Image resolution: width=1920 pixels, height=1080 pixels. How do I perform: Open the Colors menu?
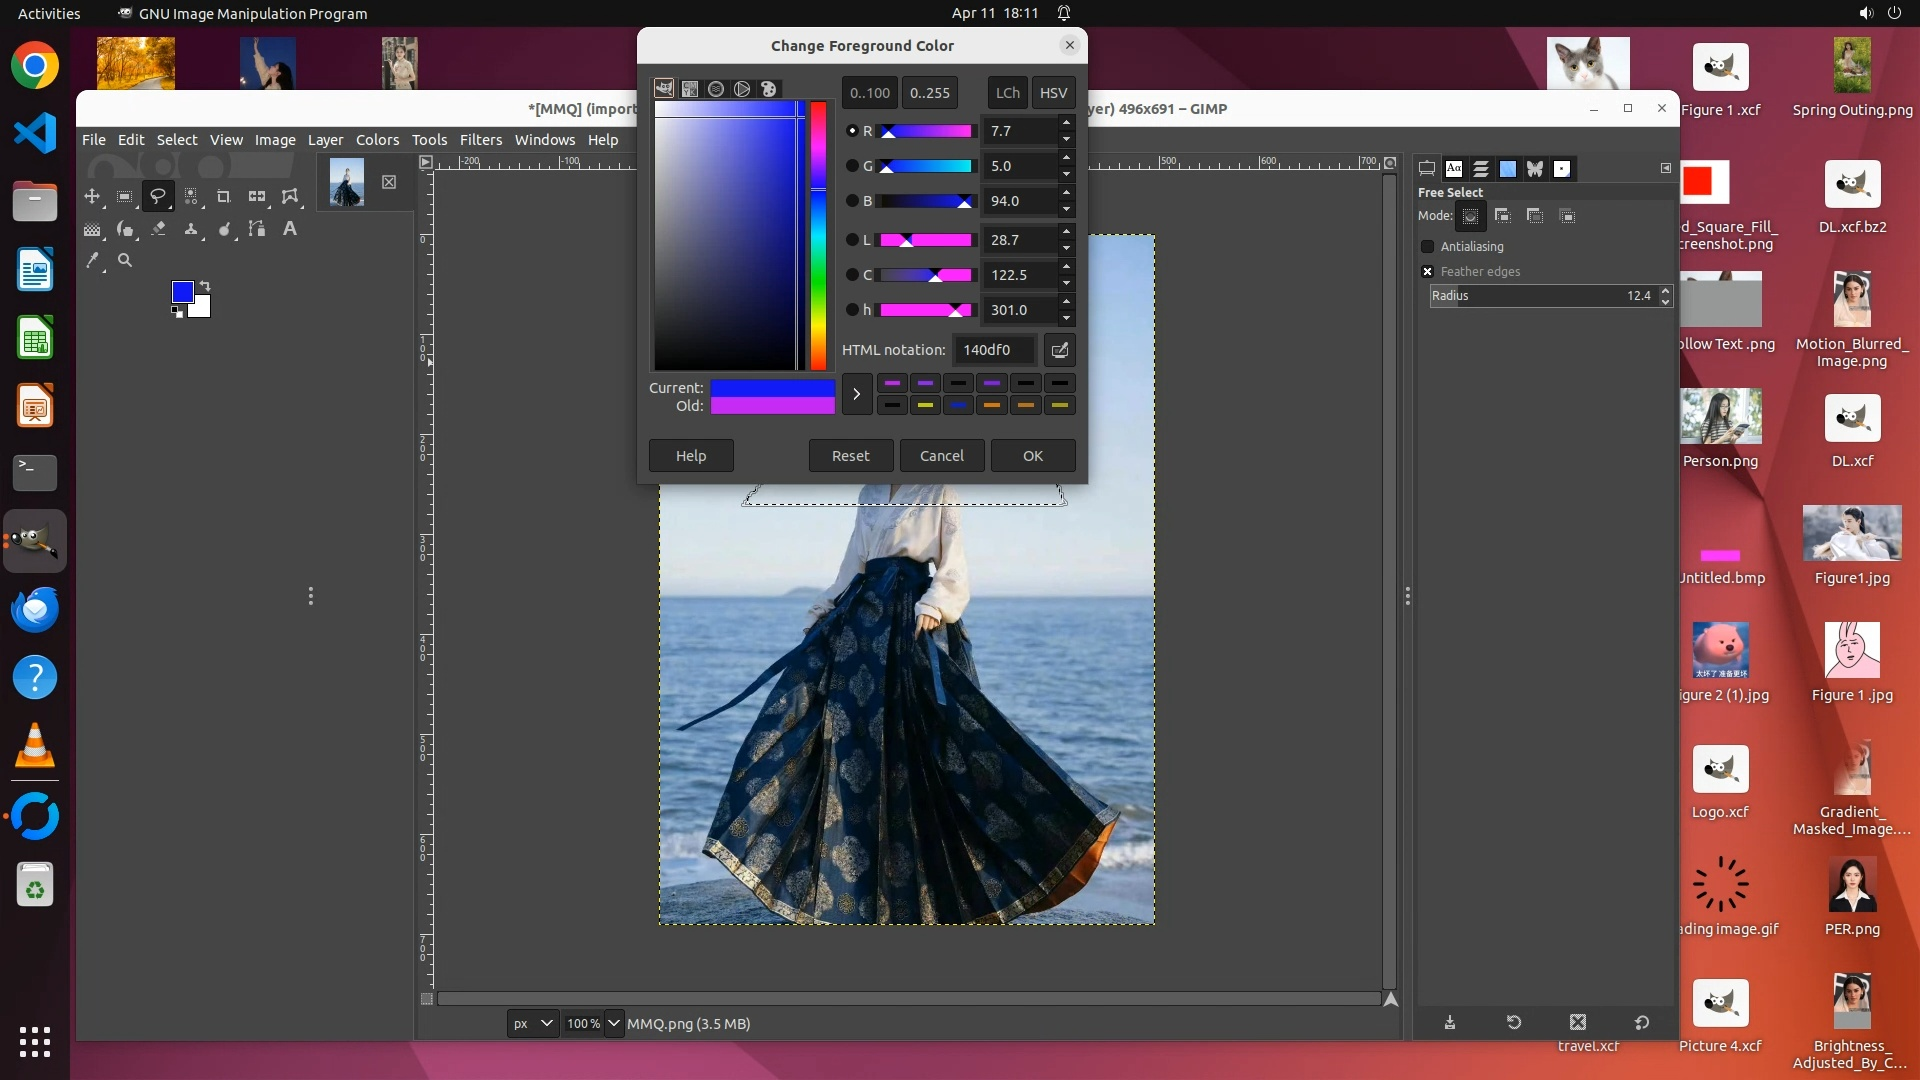(x=377, y=140)
